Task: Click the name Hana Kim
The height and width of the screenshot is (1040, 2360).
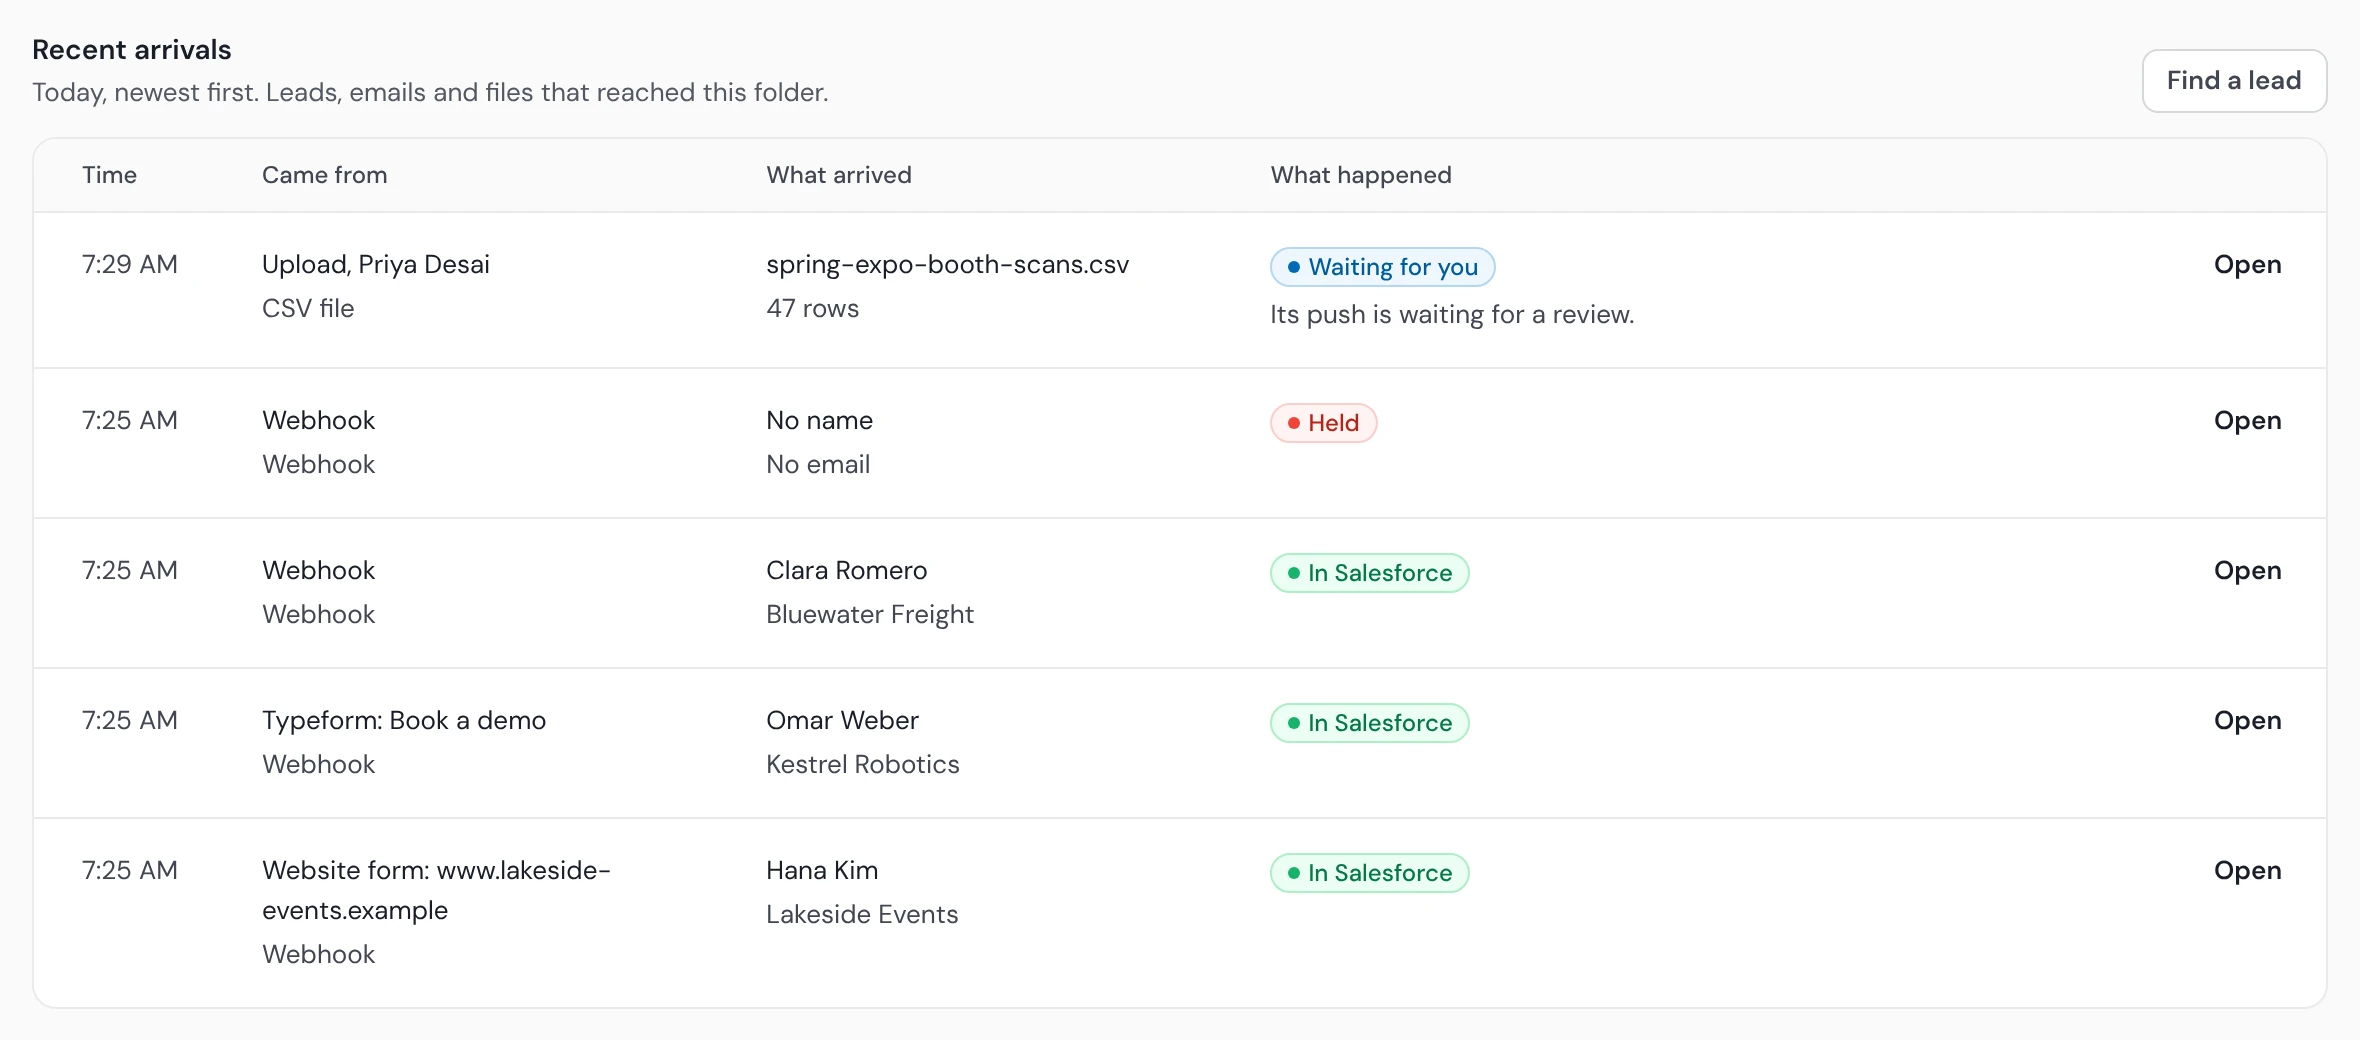Action: 822,871
